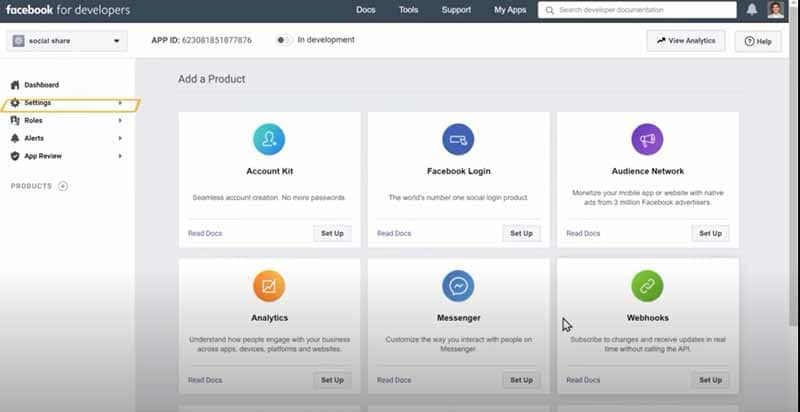Click the PRODUCTS sidebar label
The width and height of the screenshot is (800, 412).
[x=31, y=186]
